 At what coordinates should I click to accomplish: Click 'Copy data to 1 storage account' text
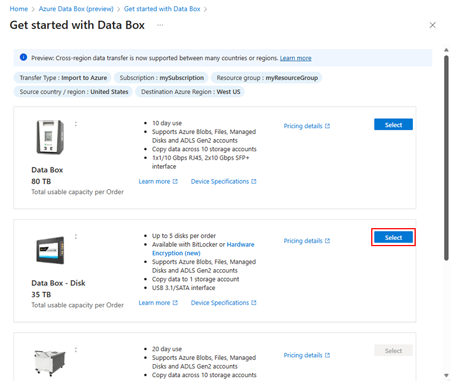point(196,279)
